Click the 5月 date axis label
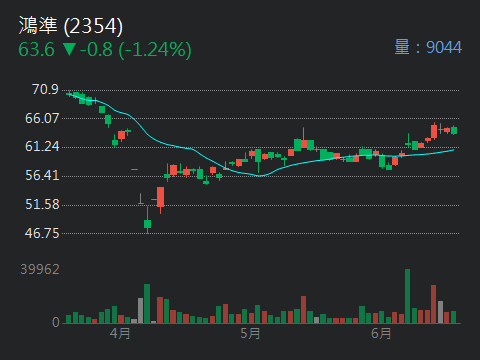 (x=250, y=333)
